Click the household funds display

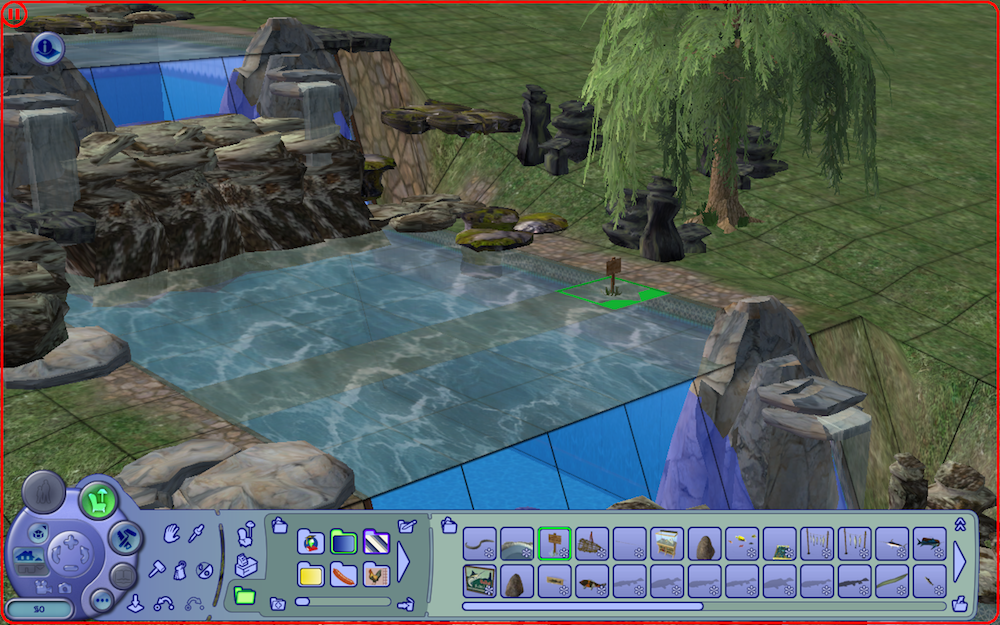(x=40, y=608)
